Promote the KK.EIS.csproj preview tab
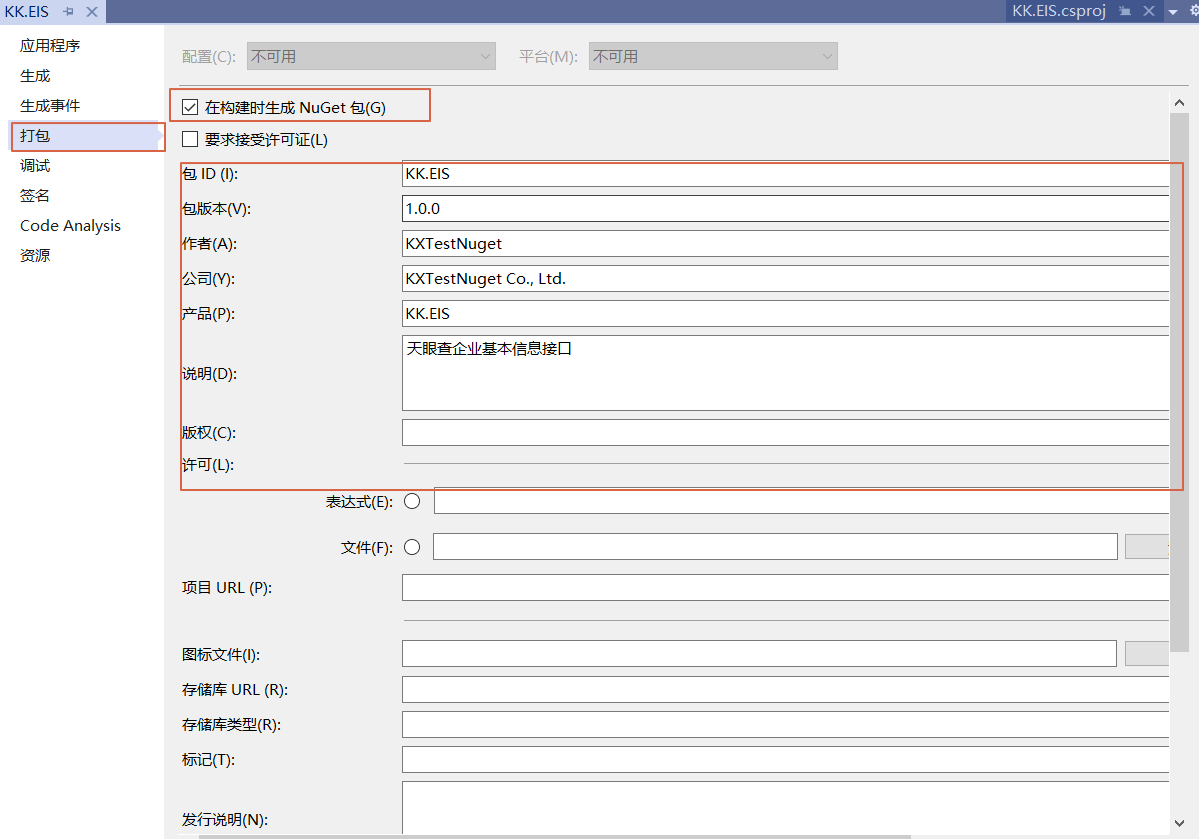 (1125, 11)
